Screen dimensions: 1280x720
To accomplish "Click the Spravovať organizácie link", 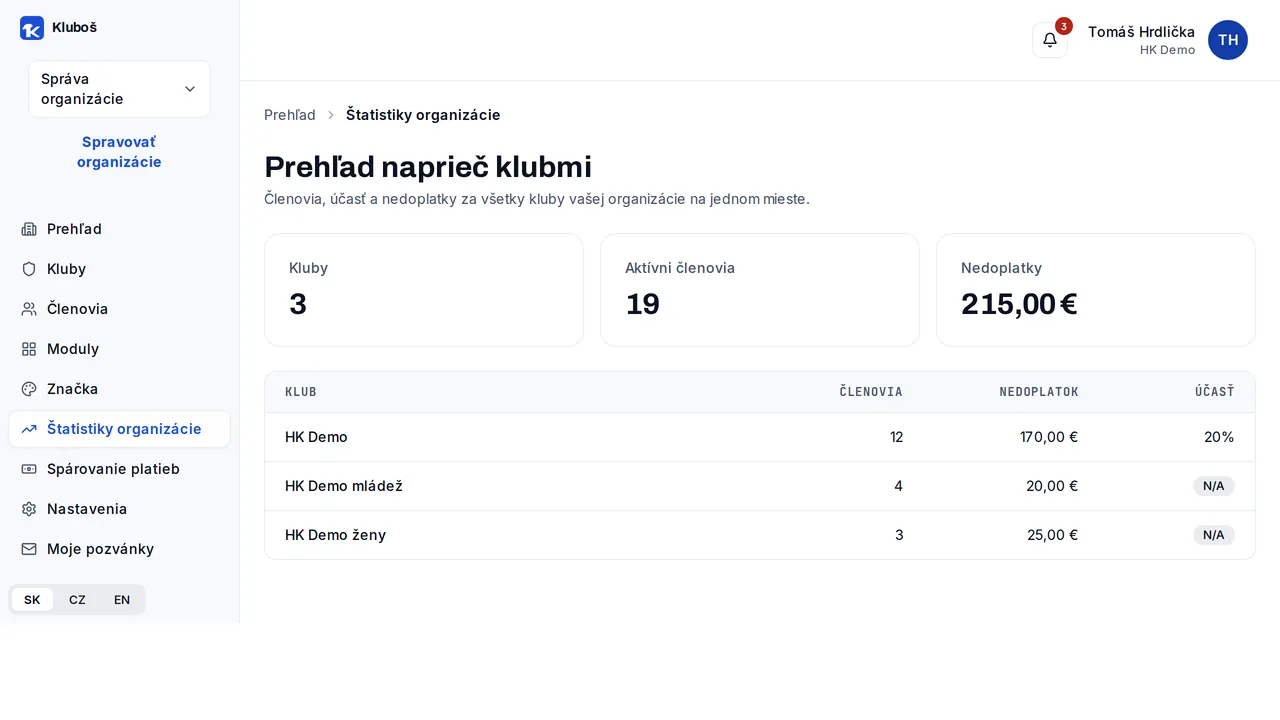I will point(119,152).
